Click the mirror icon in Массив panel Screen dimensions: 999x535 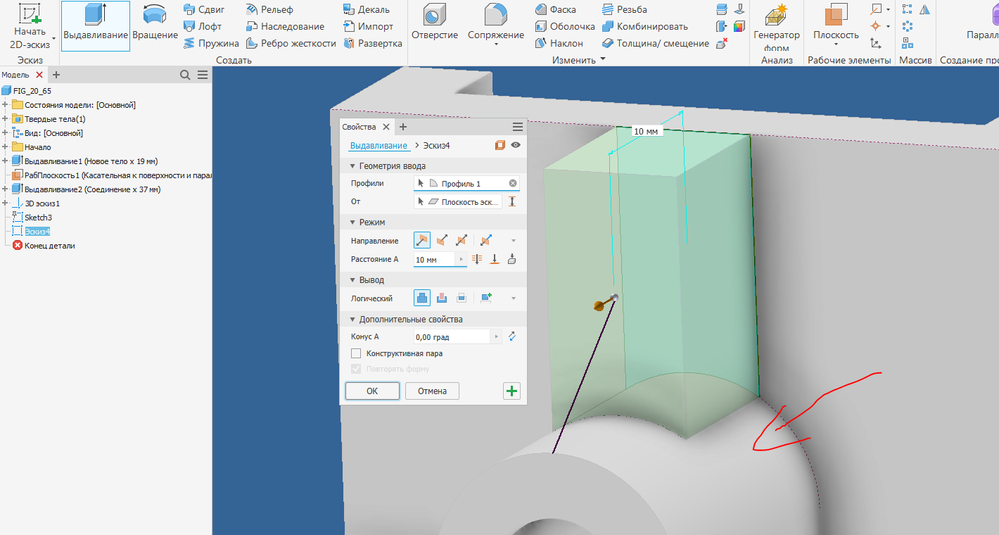pos(924,9)
